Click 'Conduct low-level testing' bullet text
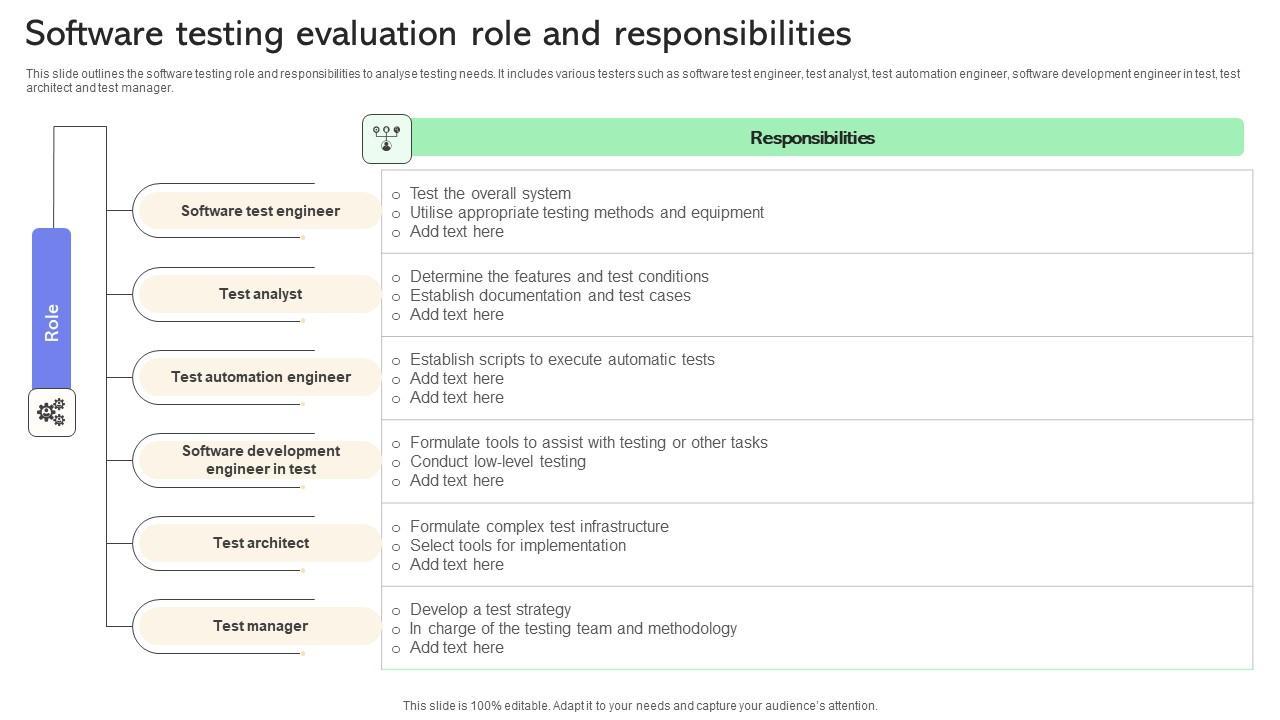 coord(498,462)
